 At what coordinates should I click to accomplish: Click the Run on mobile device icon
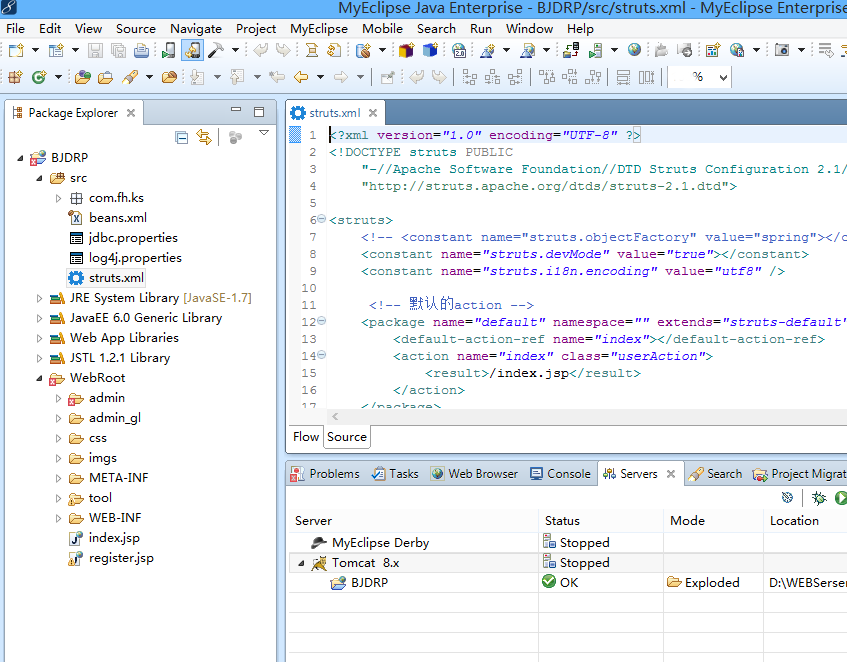pos(168,50)
